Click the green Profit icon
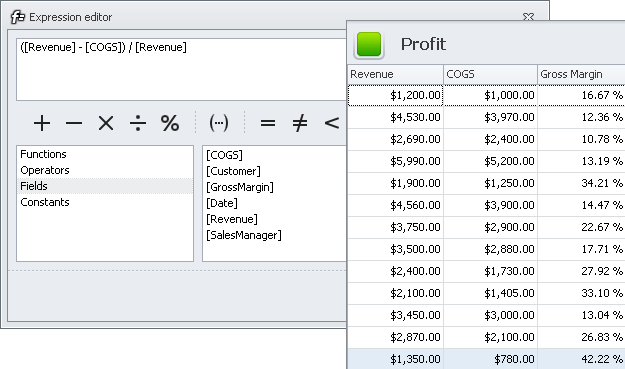This screenshot has width=625, height=369. pyautogui.click(x=369, y=45)
